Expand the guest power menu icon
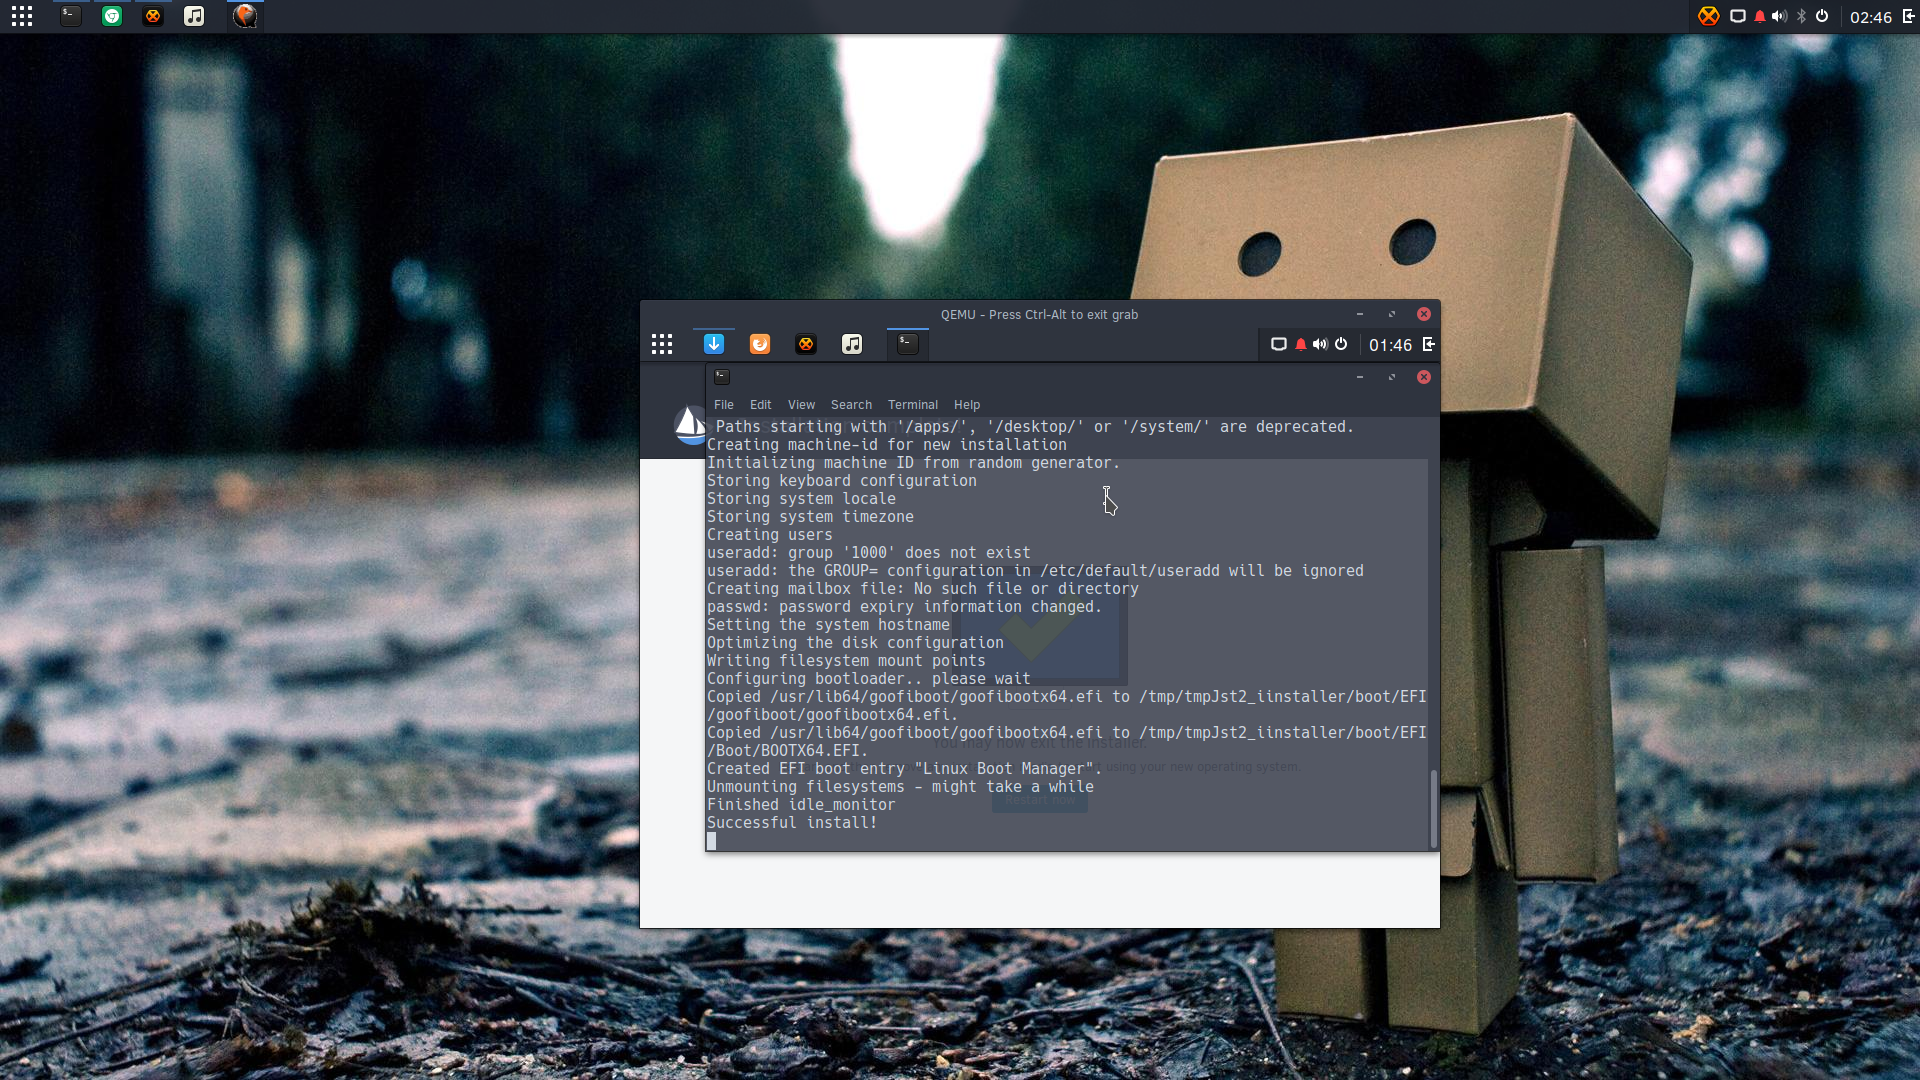This screenshot has width=1920, height=1080. (x=1341, y=344)
